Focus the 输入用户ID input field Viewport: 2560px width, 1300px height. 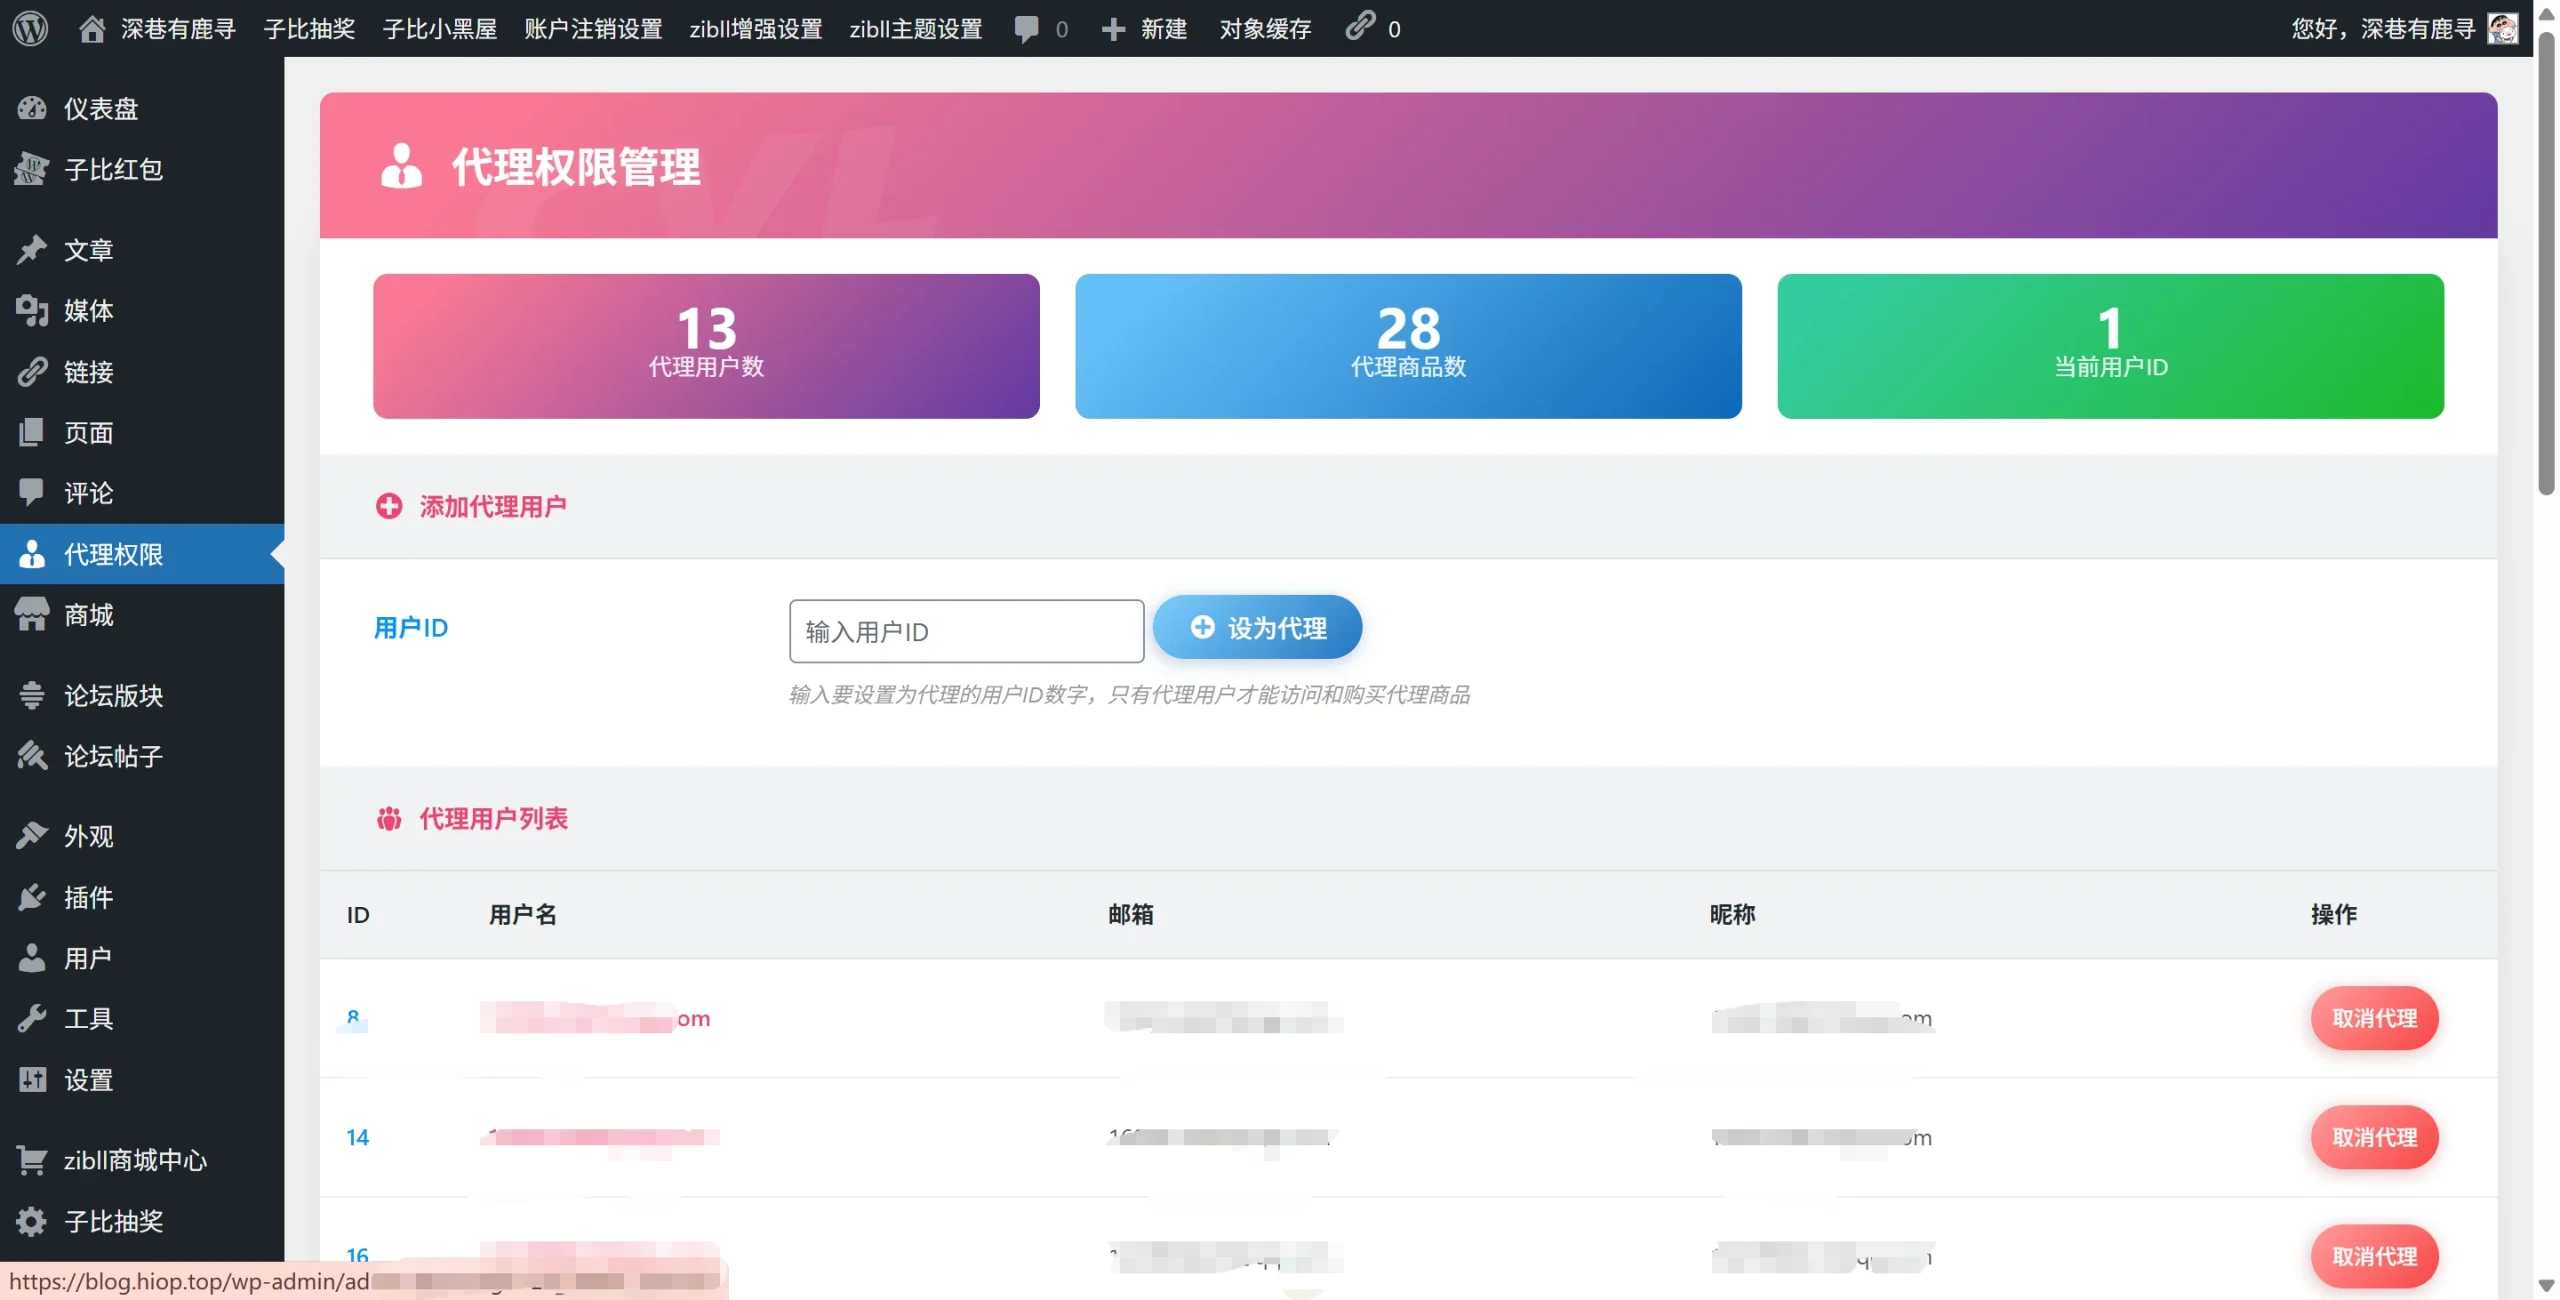point(965,631)
